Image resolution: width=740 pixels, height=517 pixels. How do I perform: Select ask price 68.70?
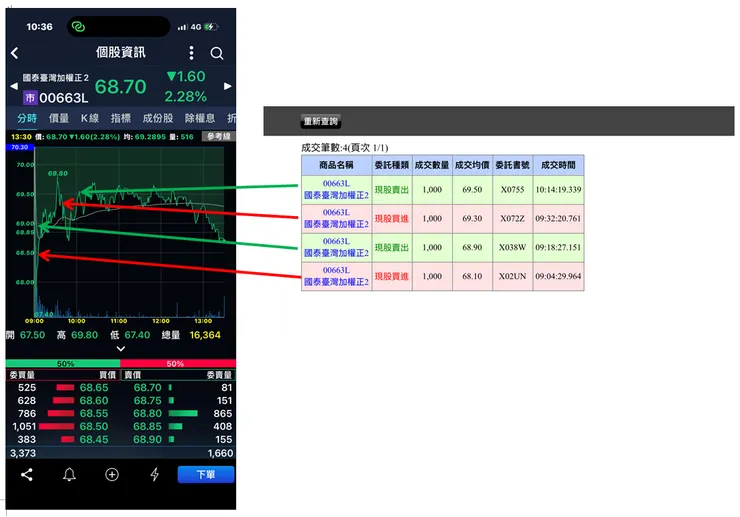[147, 388]
